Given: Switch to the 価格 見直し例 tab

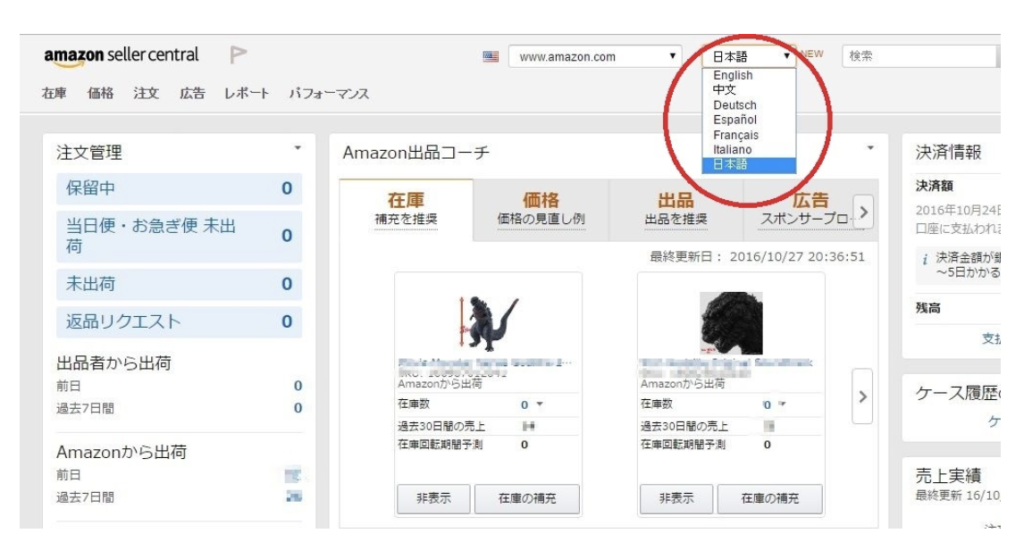Looking at the screenshot, I should (x=541, y=209).
